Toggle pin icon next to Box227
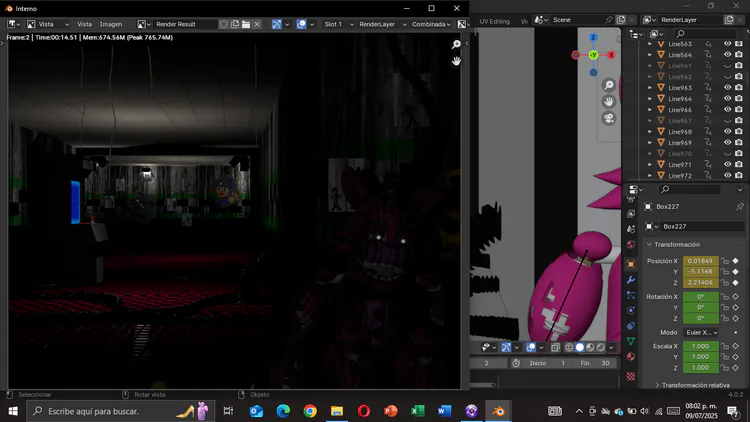This screenshot has width=750, height=422. coord(739,207)
